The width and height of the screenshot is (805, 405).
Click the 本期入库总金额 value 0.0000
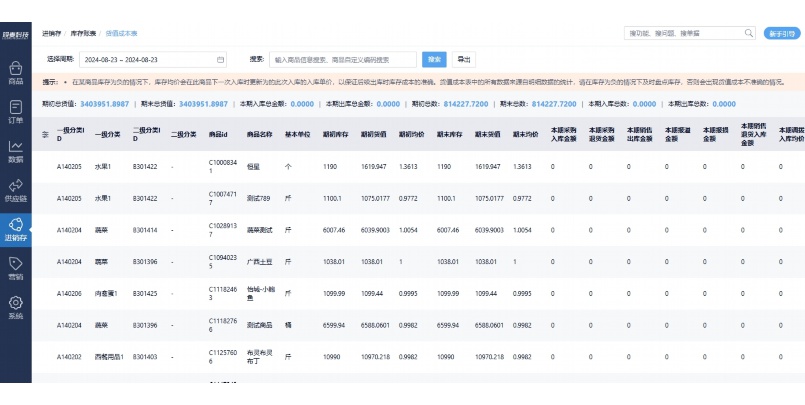(302, 104)
